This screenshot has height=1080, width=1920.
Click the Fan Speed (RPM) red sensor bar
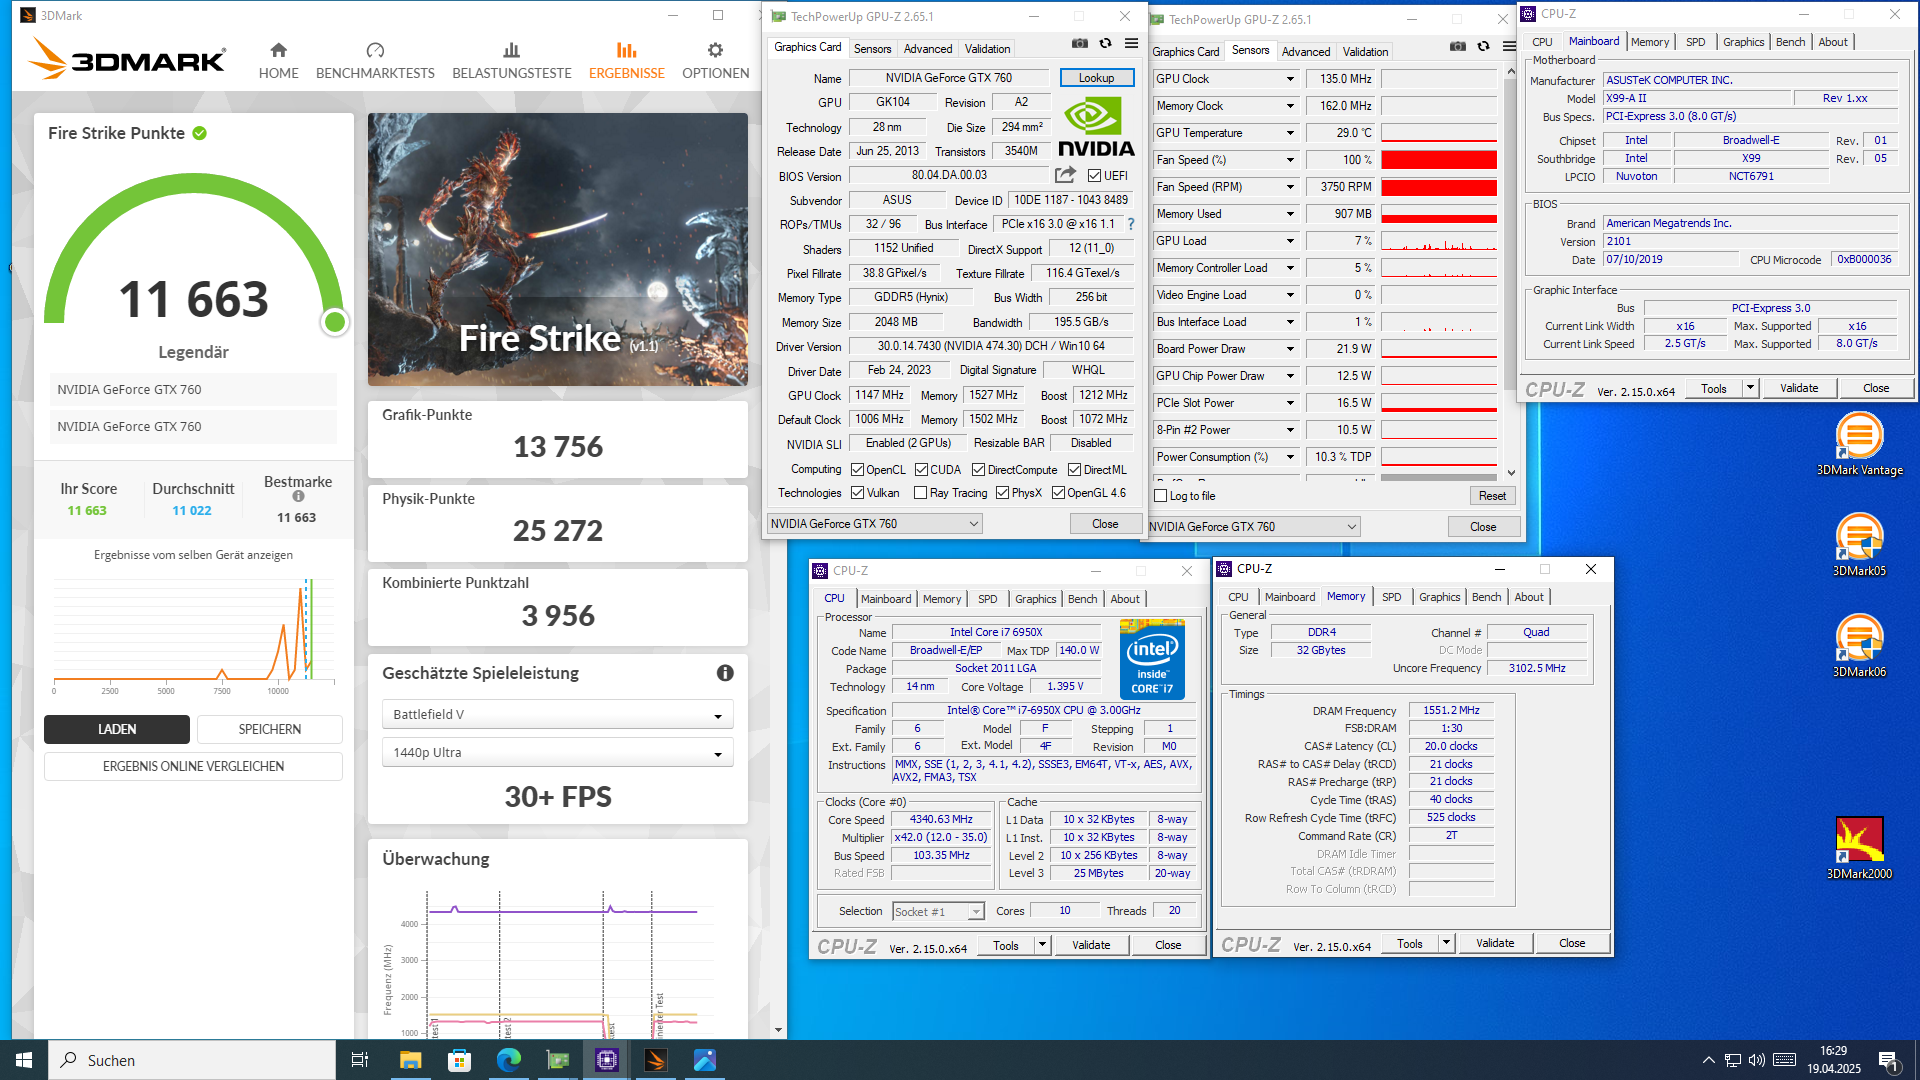(x=1439, y=187)
